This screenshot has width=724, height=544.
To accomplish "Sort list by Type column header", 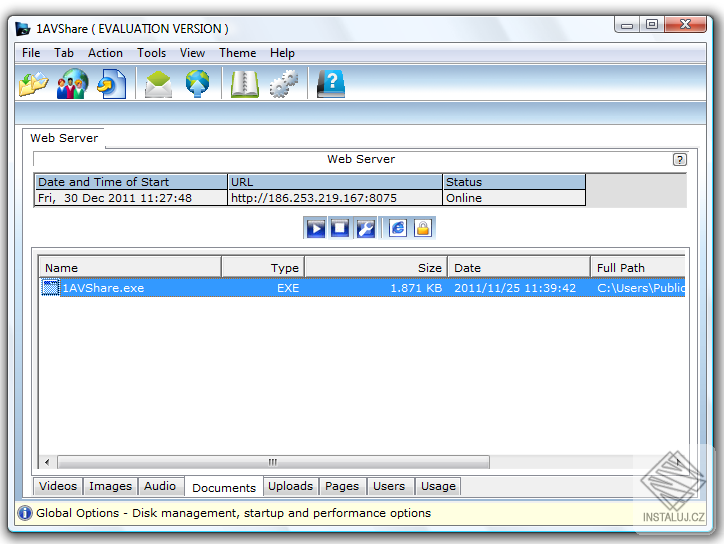I will (263, 268).
